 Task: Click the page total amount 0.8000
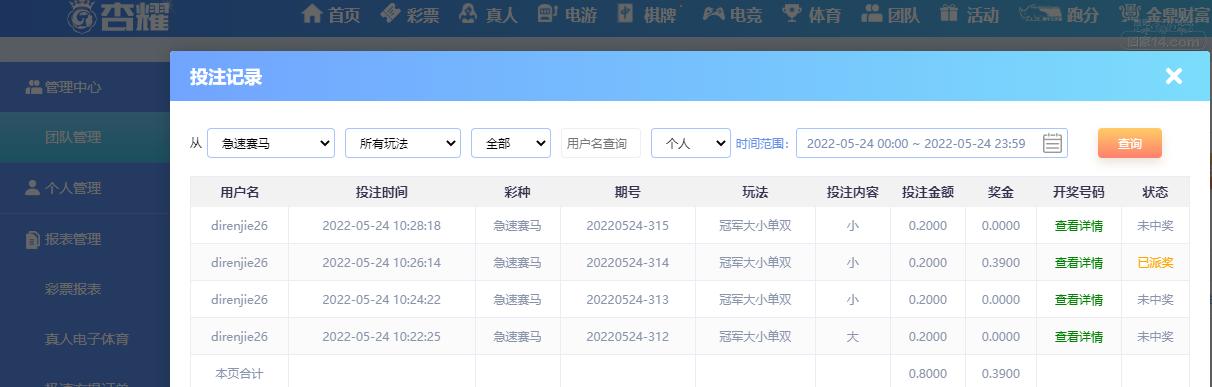(927, 373)
